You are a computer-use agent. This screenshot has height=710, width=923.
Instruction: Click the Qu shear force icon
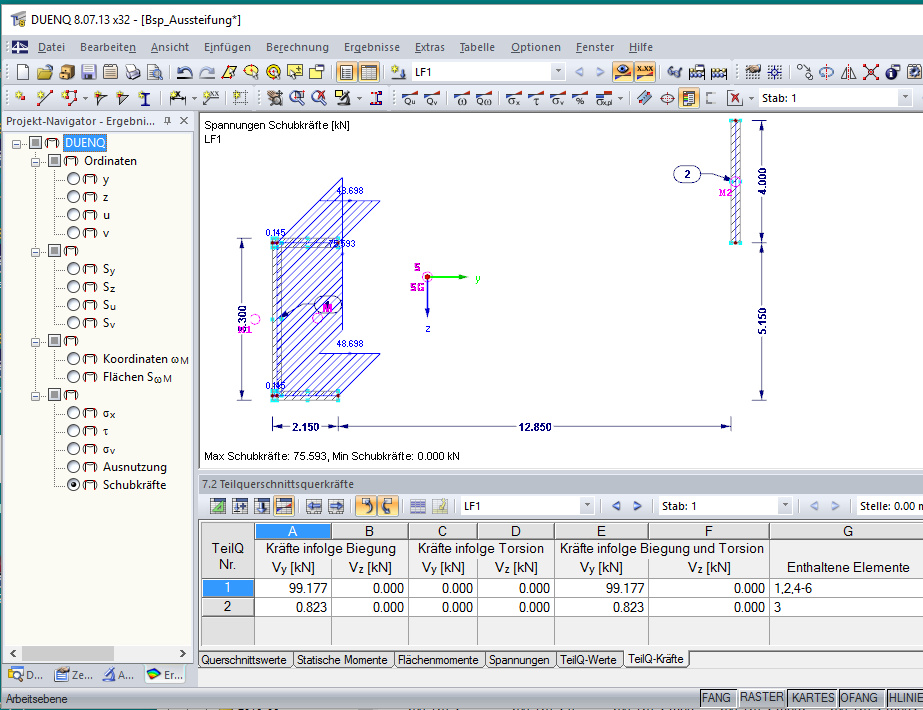coord(410,98)
